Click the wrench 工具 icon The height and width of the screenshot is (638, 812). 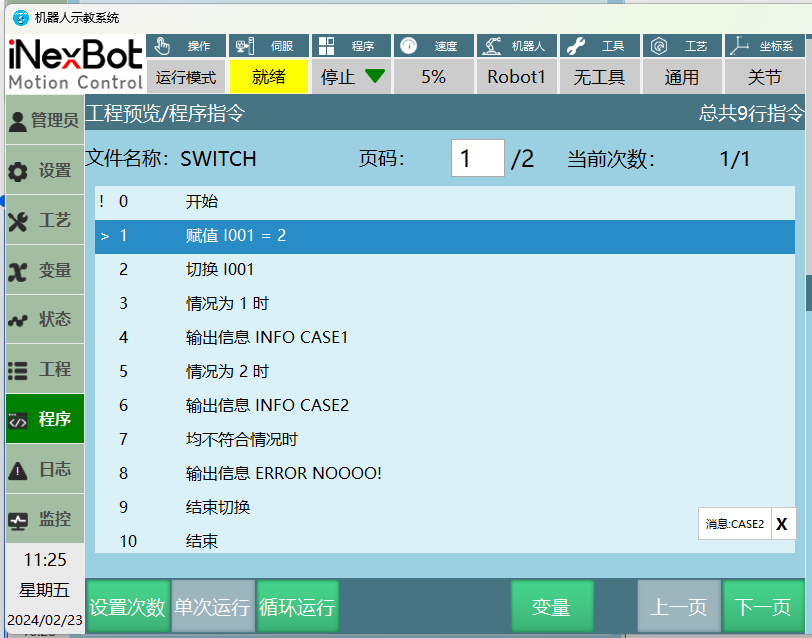coord(575,46)
